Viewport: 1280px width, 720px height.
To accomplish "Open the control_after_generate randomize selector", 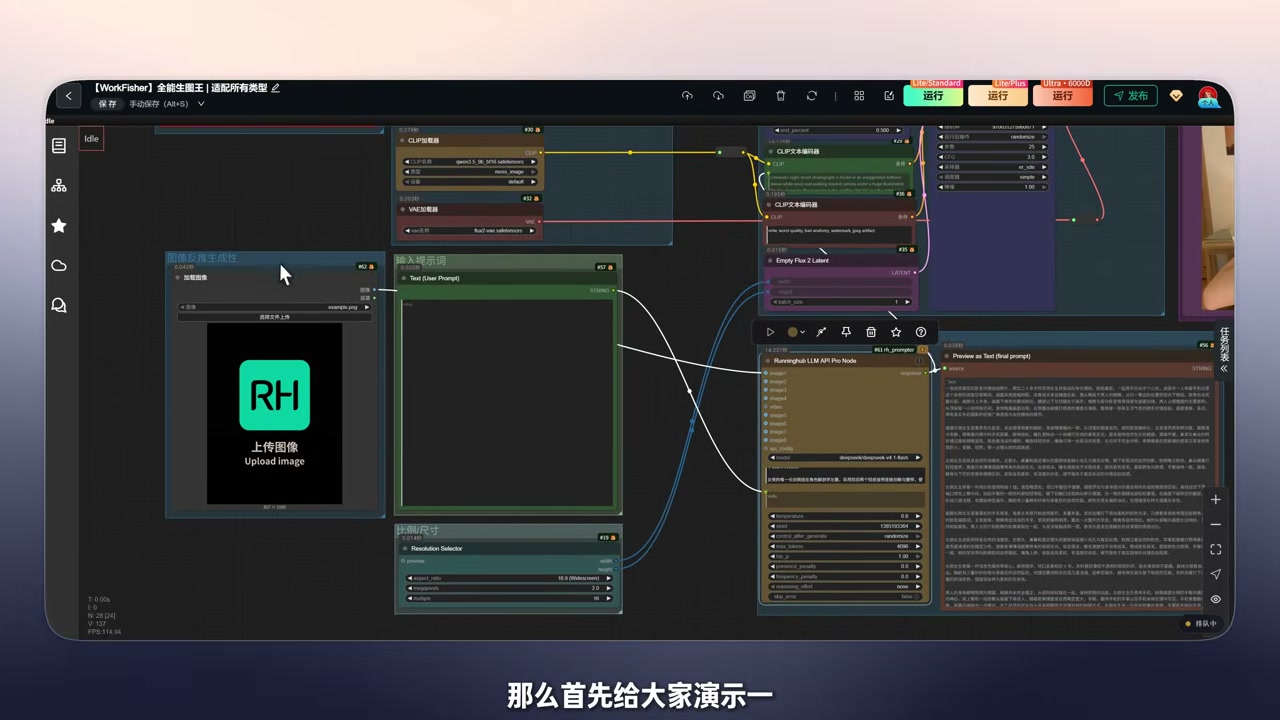I will (x=844, y=536).
